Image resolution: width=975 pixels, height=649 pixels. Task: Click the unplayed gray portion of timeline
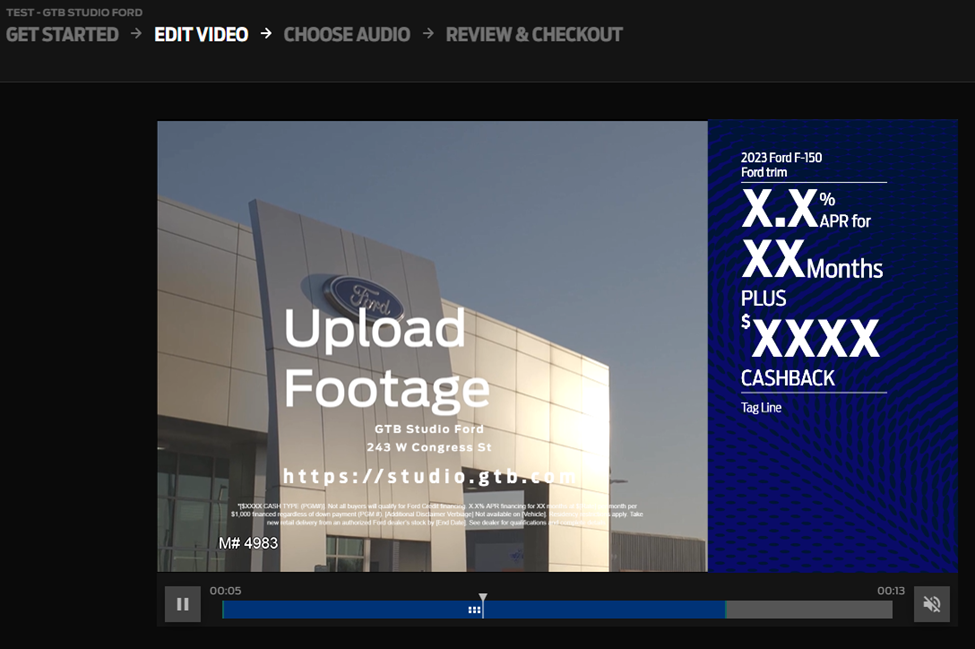coord(808,610)
